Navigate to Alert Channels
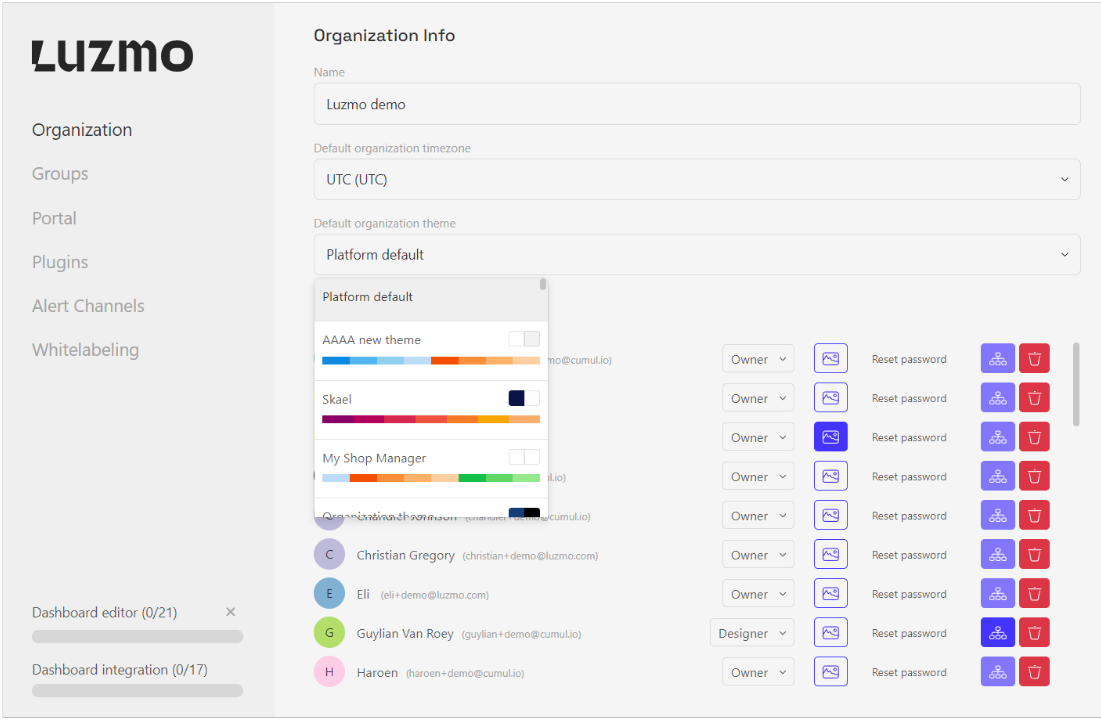The height and width of the screenshot is (720, 1101). point(88,306)
